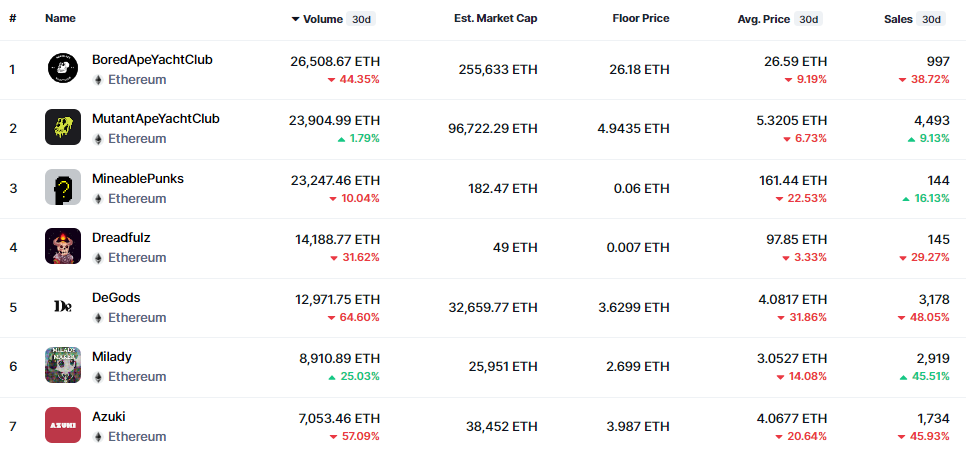
Task: Open the Avg. Price 30d period dropdown
Action: click(x=808, y=19)
